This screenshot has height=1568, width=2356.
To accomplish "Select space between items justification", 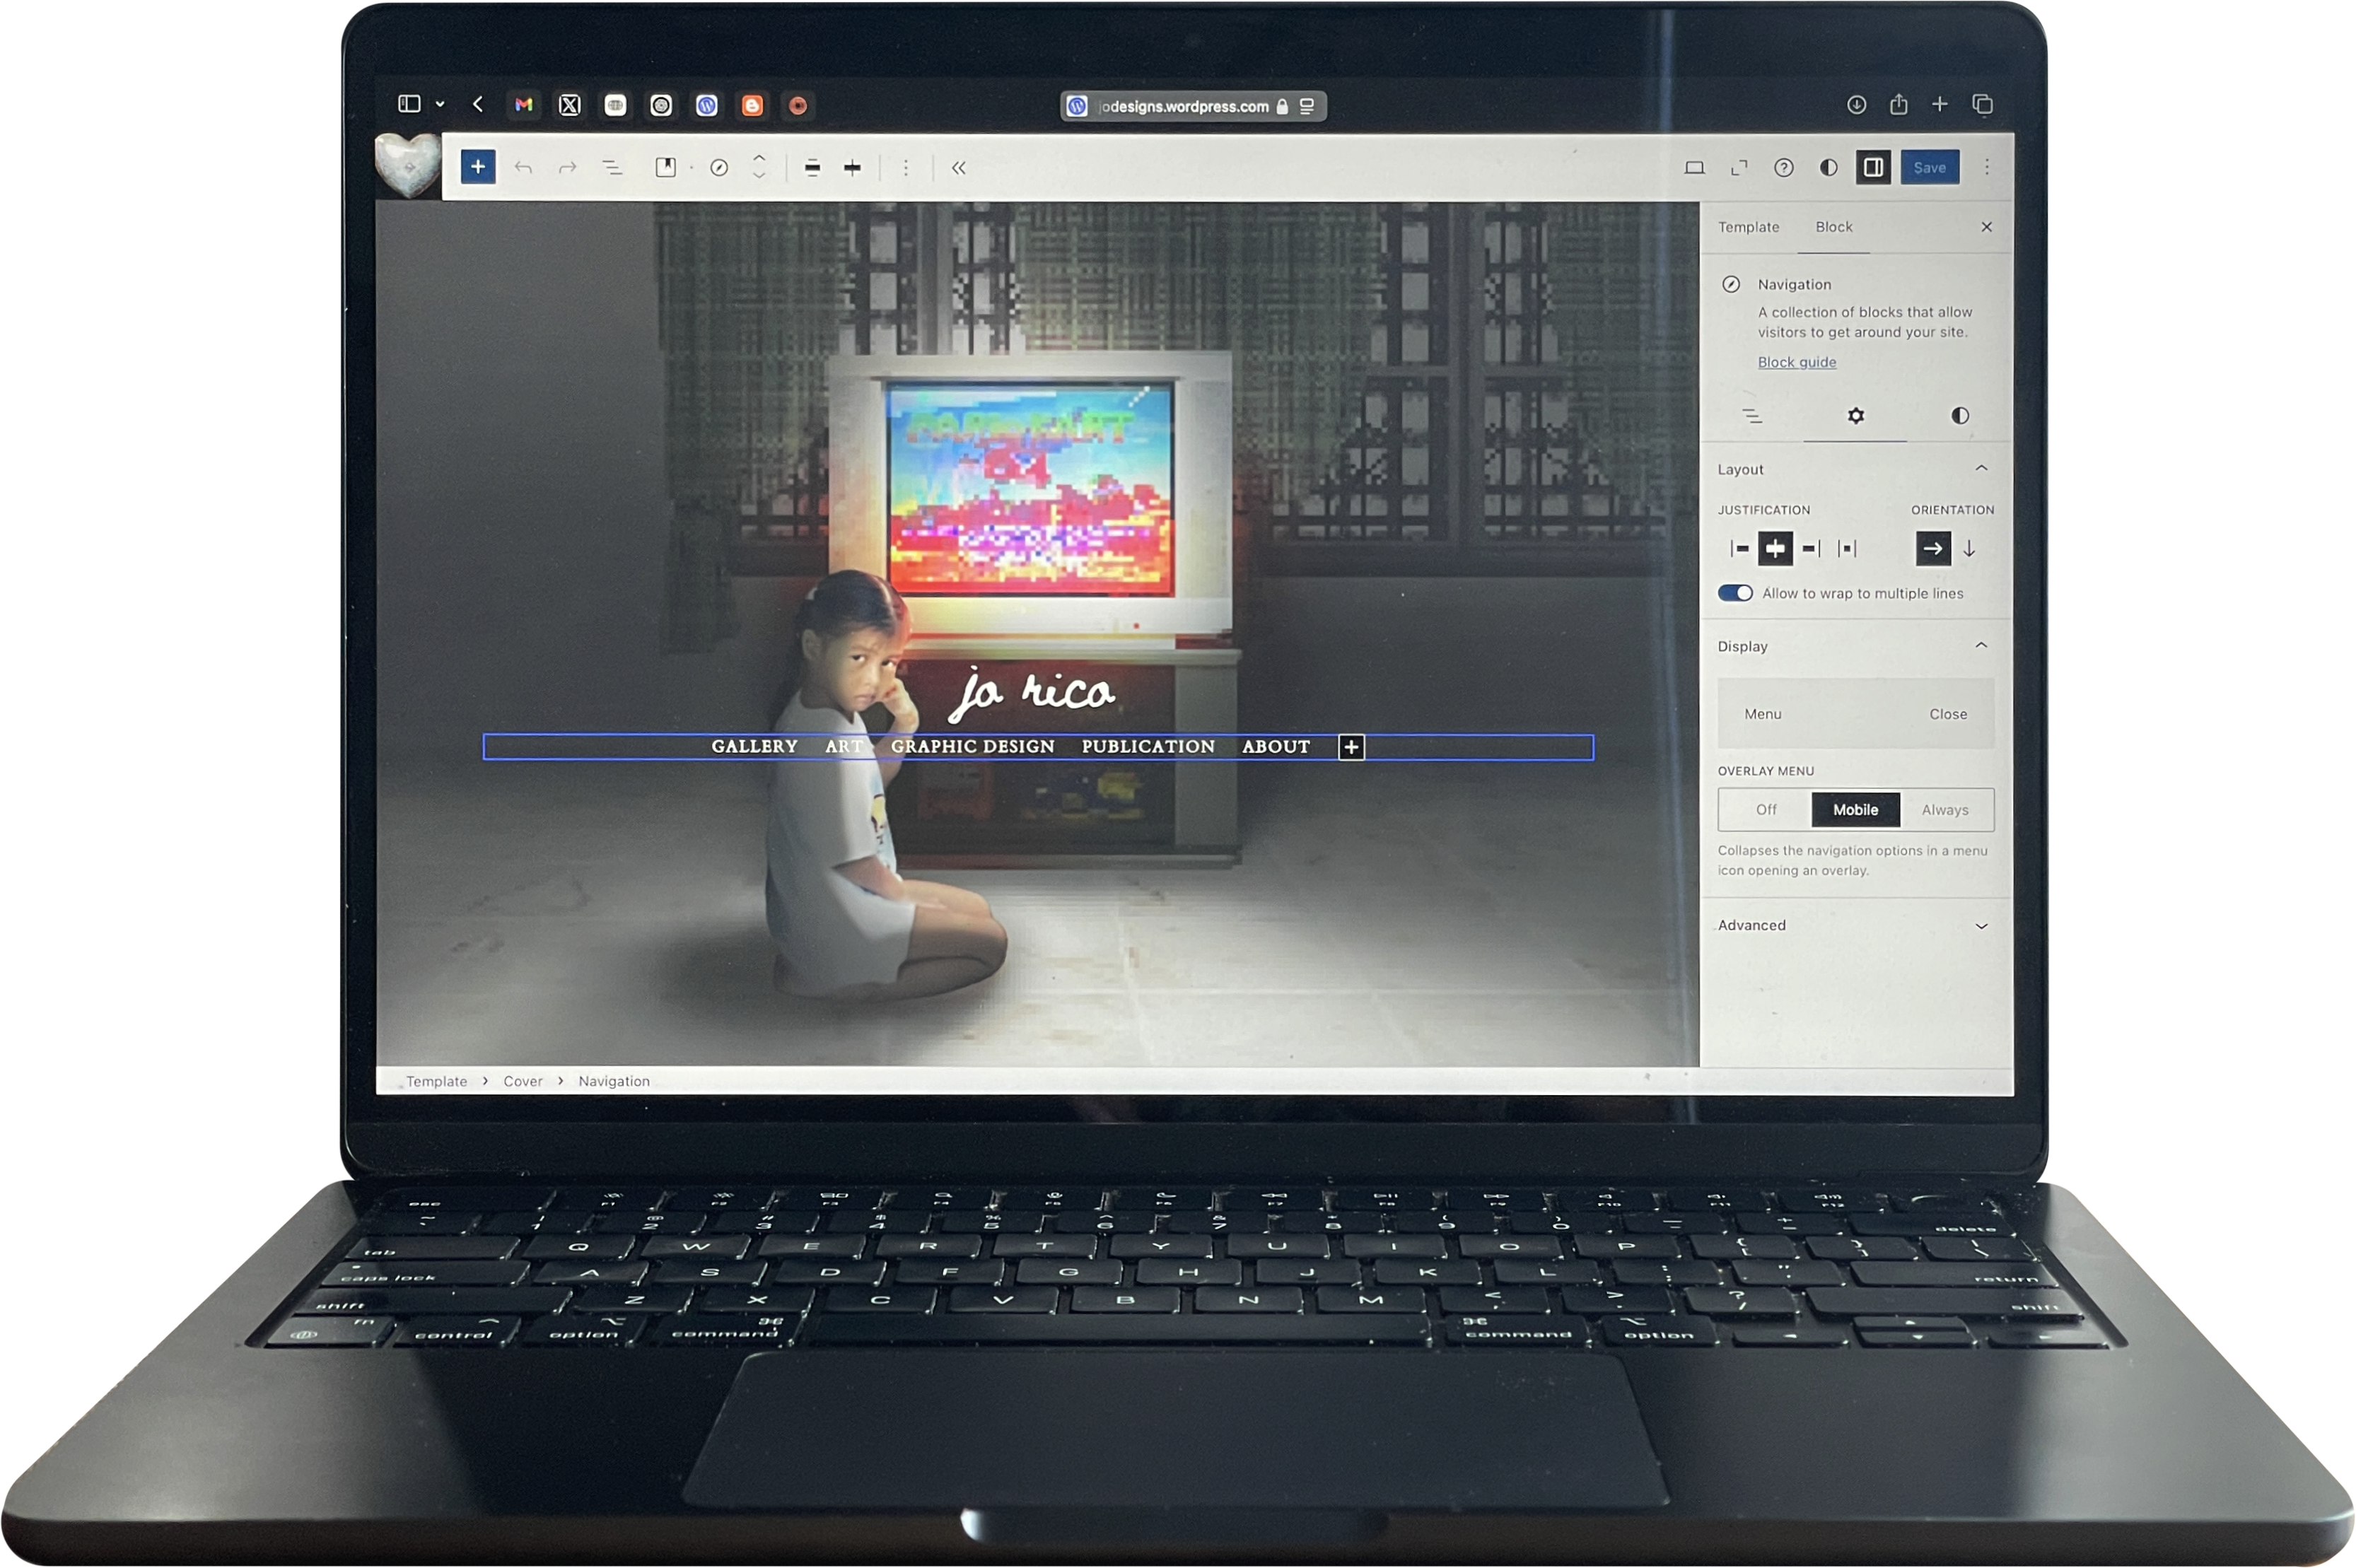I will (1847, 549).
